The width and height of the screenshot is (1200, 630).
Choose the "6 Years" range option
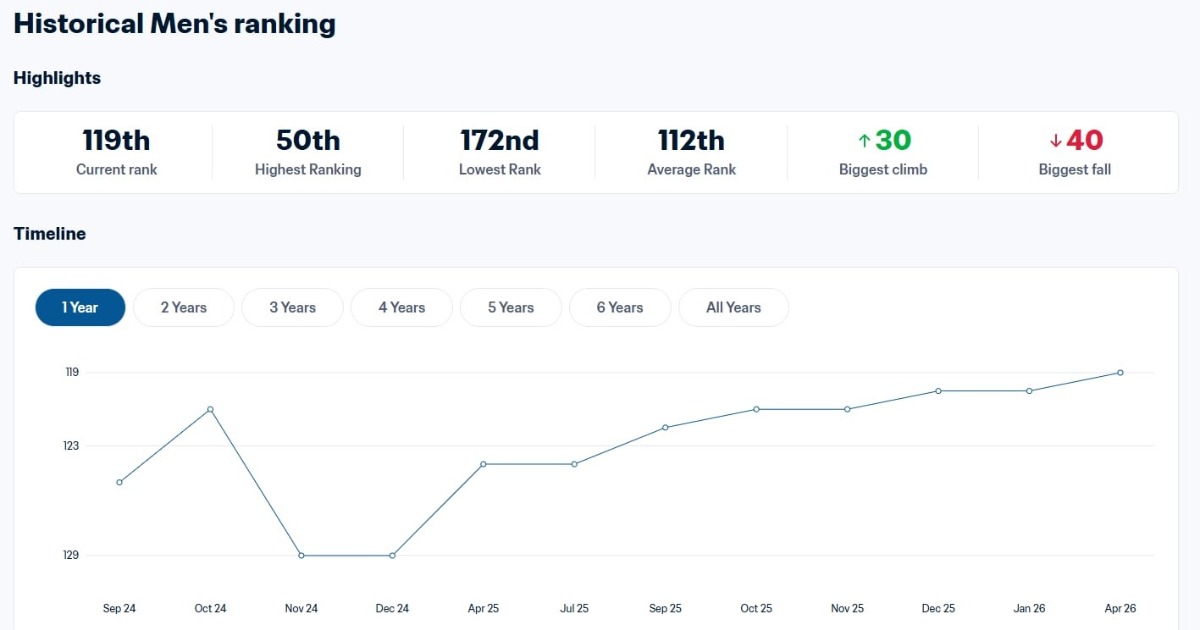click(x=619, y=307)
